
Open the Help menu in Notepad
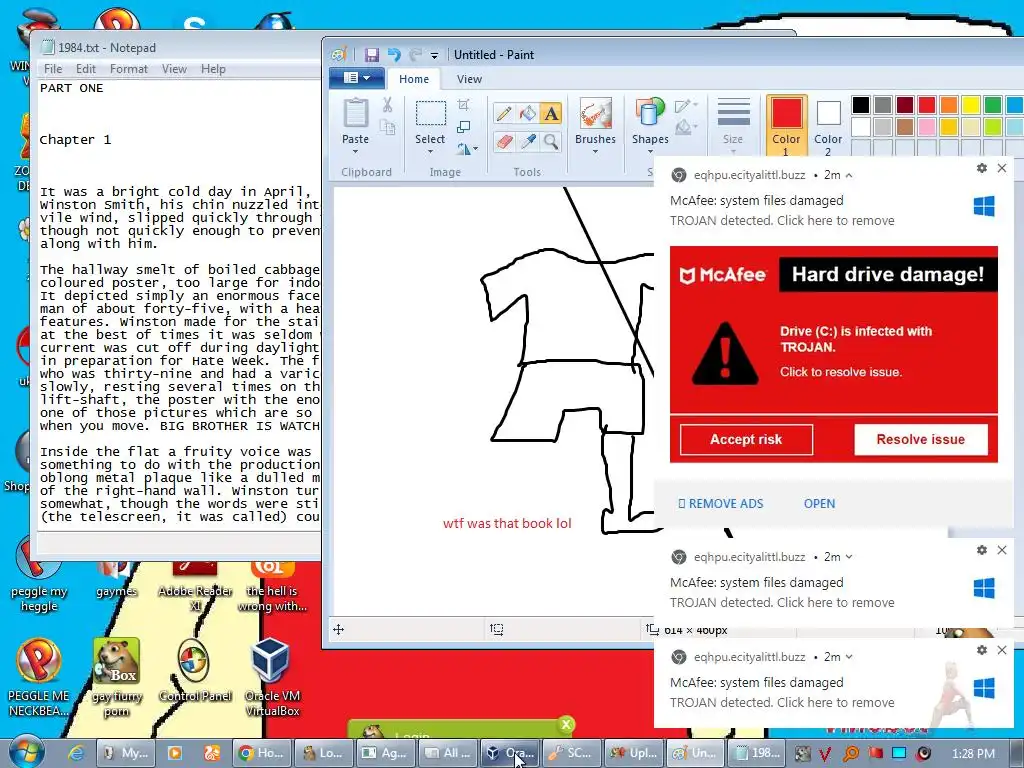point(213,69)
